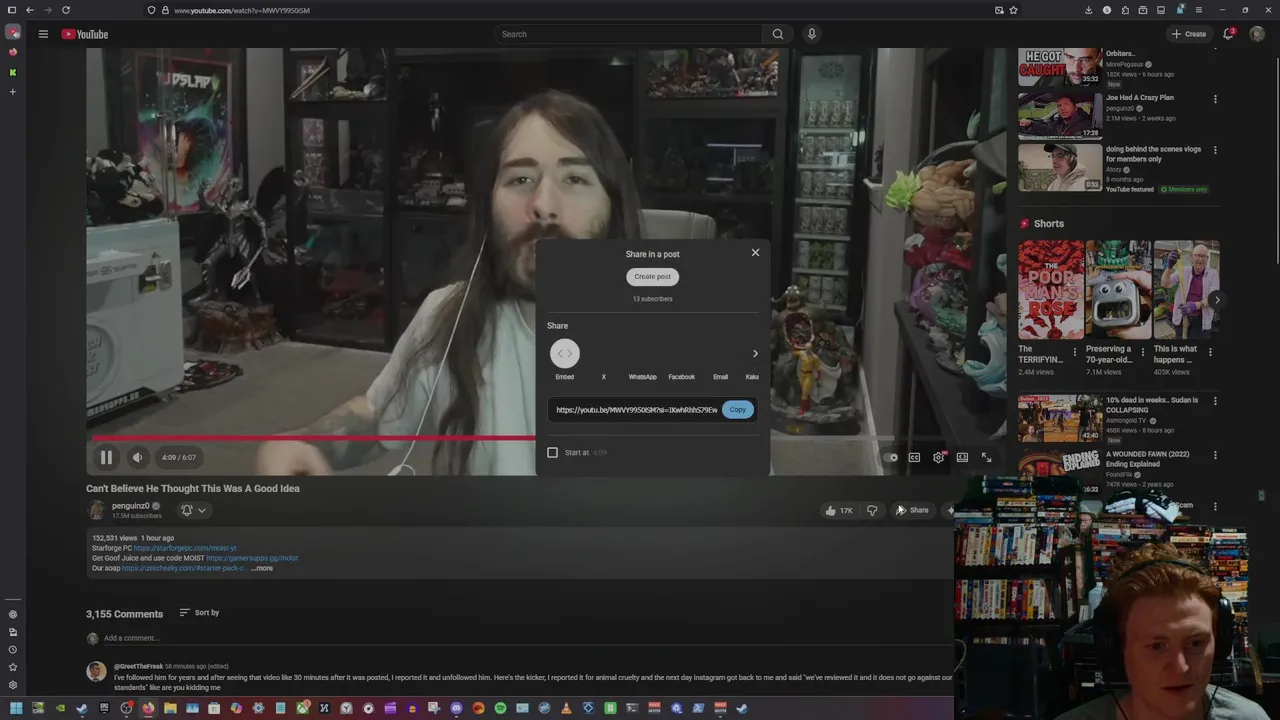The width and height of the screenshot is (1280, 720).
Task: Open the YouTube guide hamburger menu
Action: [x=43, y=34]
